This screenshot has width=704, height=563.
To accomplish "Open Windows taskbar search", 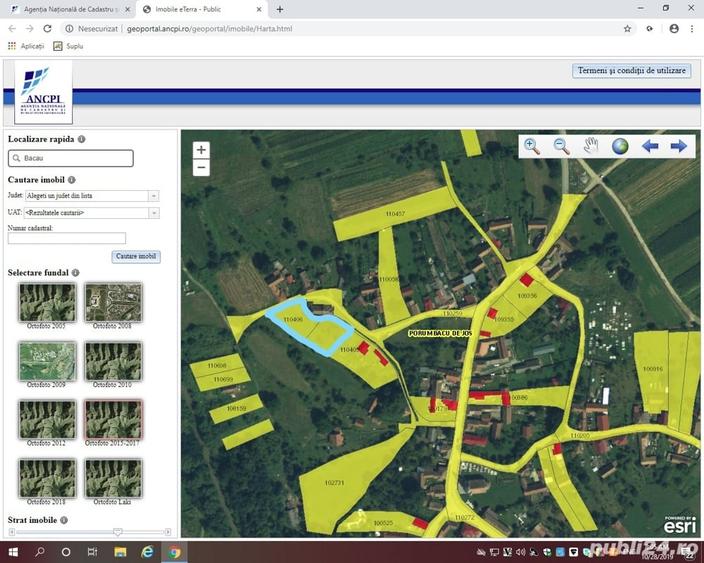I will (x=40, y=552).
